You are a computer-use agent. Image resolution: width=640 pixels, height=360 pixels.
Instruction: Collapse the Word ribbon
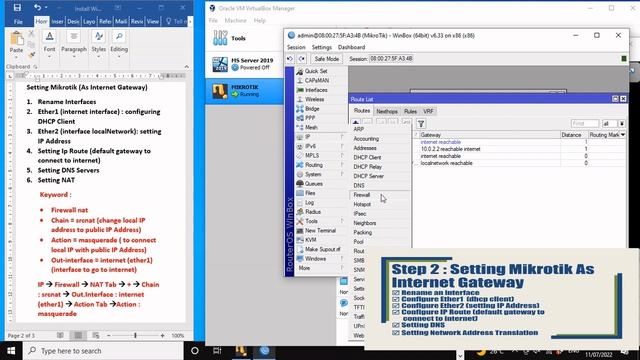(x=187, y=67)
